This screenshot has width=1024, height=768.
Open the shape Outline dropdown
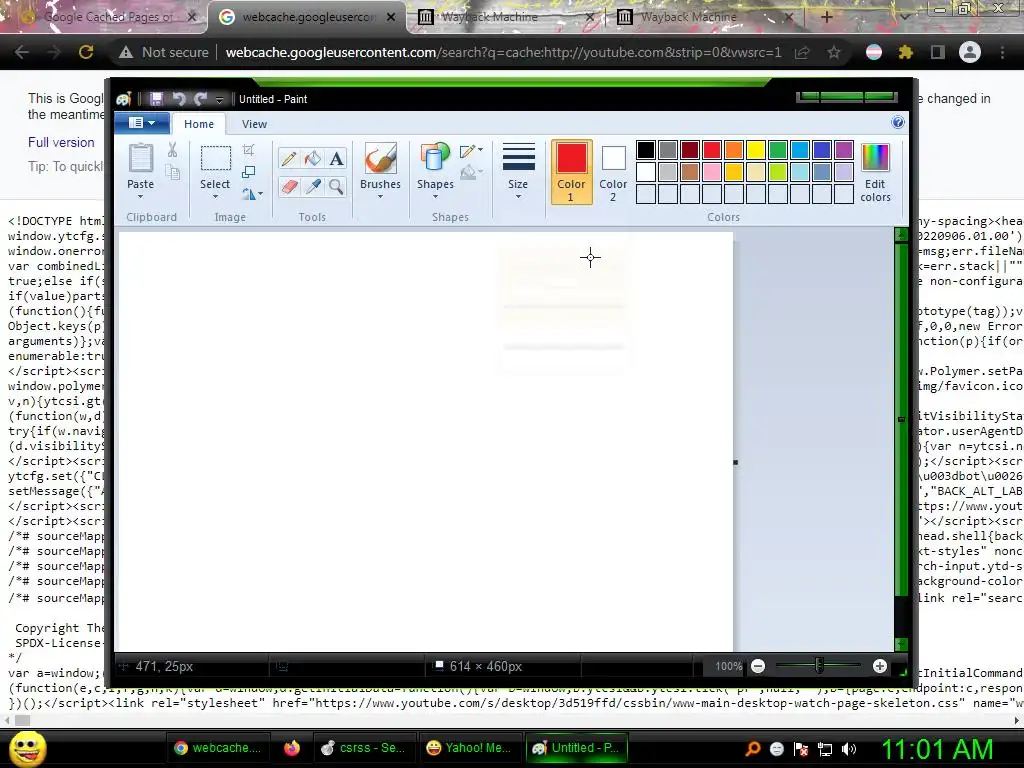tap(471, 151)
